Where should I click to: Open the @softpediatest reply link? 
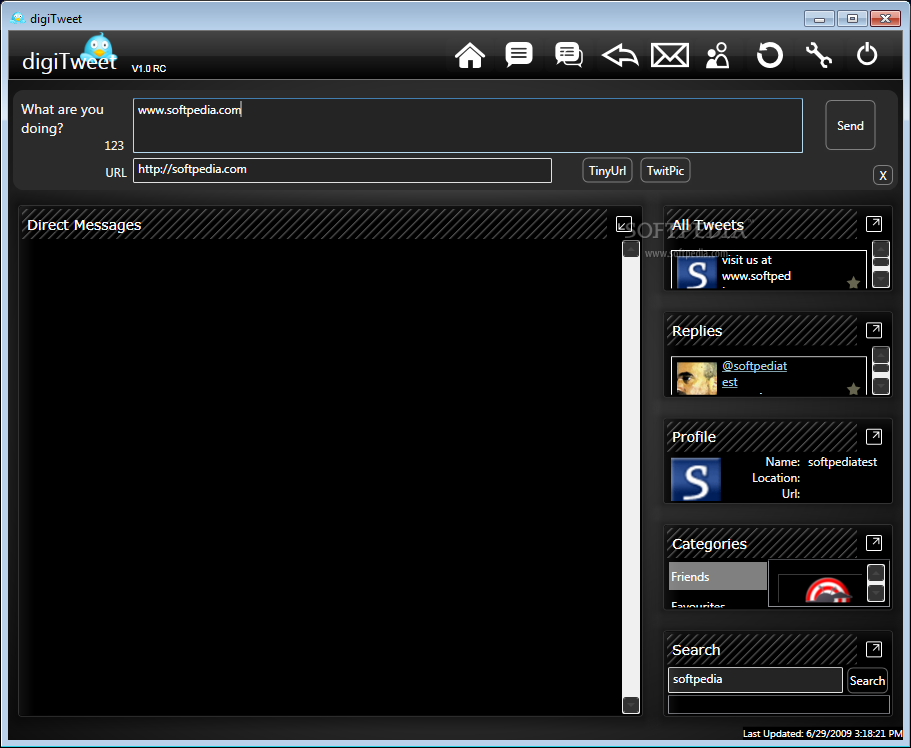pos(754,374)
